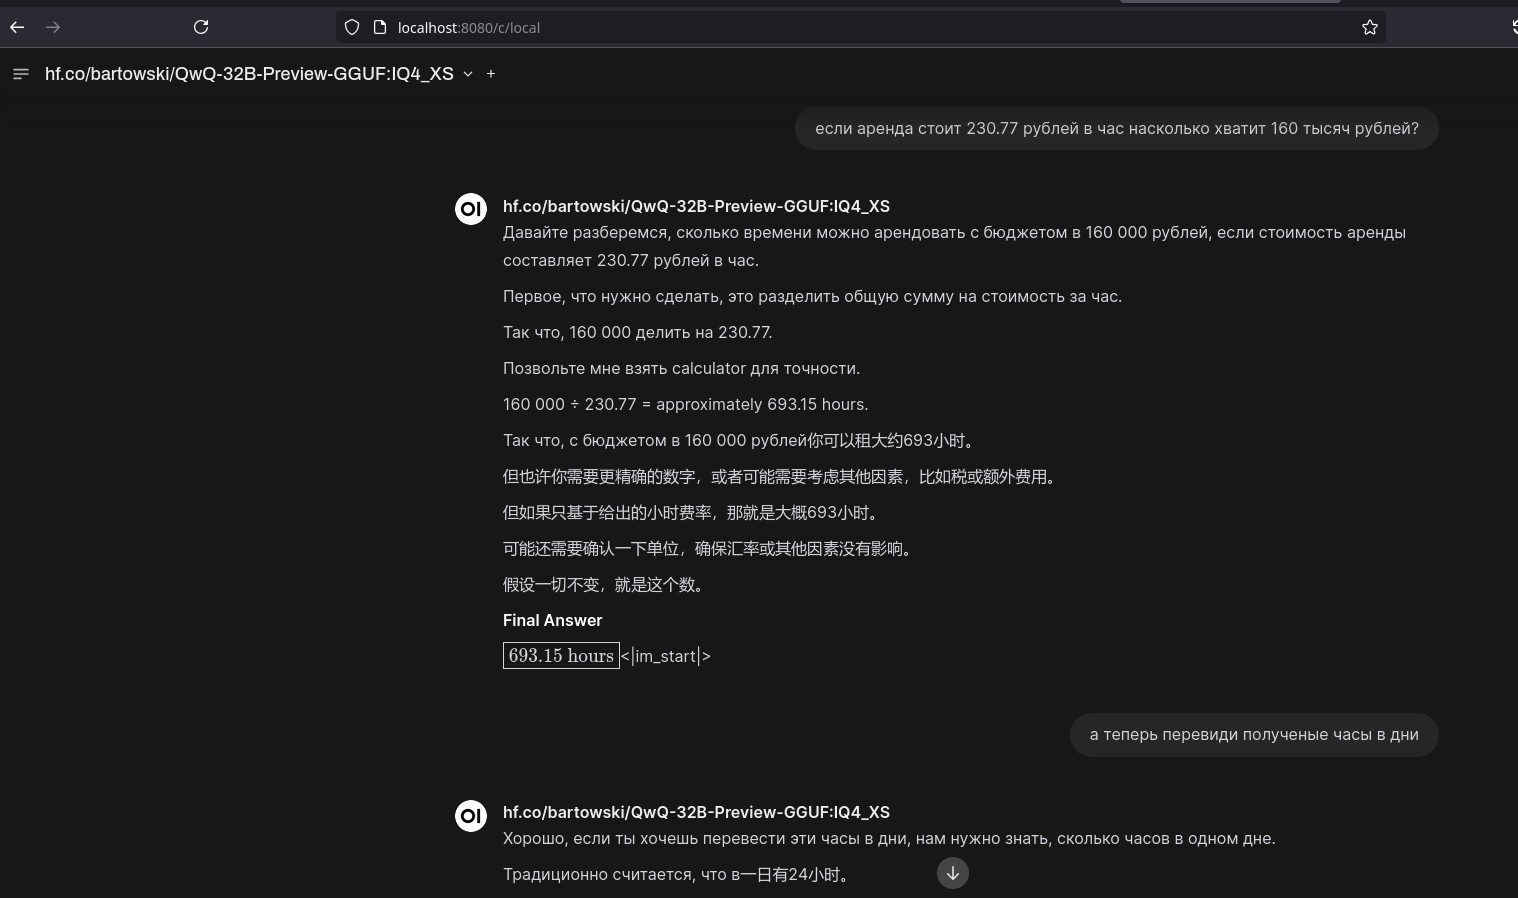Viewport: 1518px width, 898px height.
Task: Click the localhost:8080/c/local address bar
Action: 860,28
